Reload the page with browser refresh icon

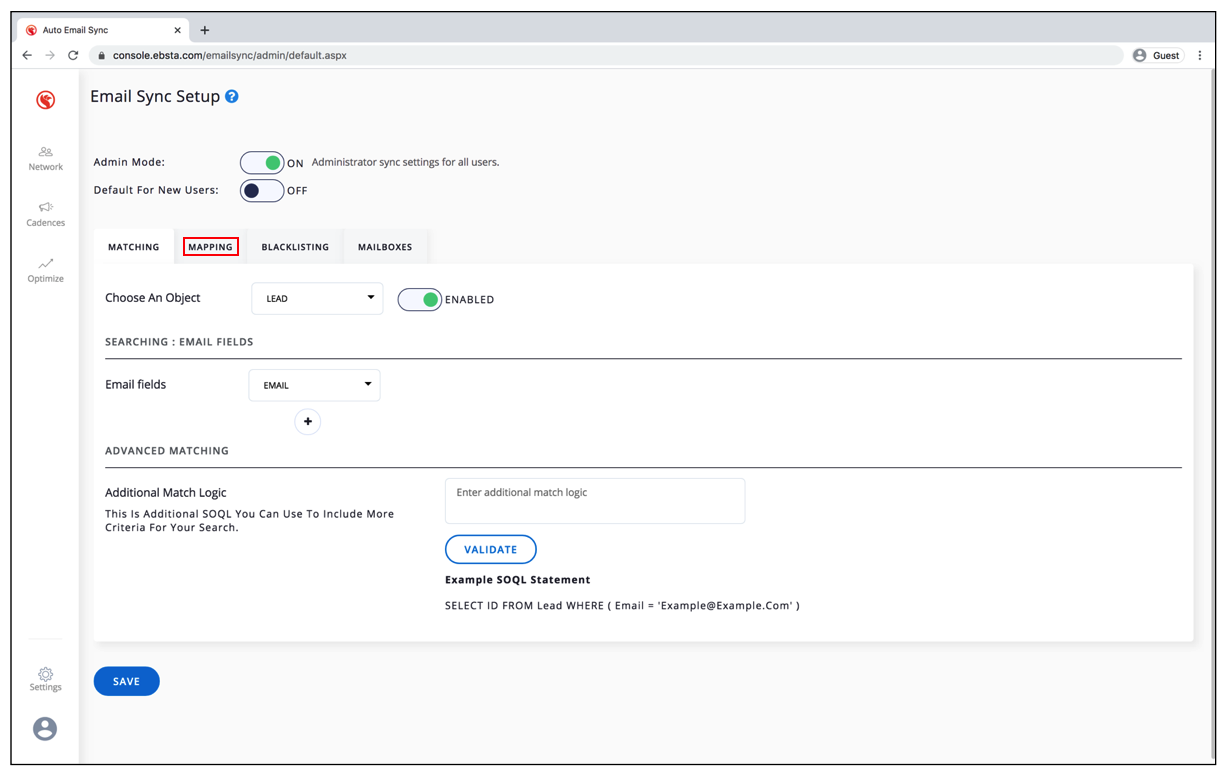tap(73, 56)
